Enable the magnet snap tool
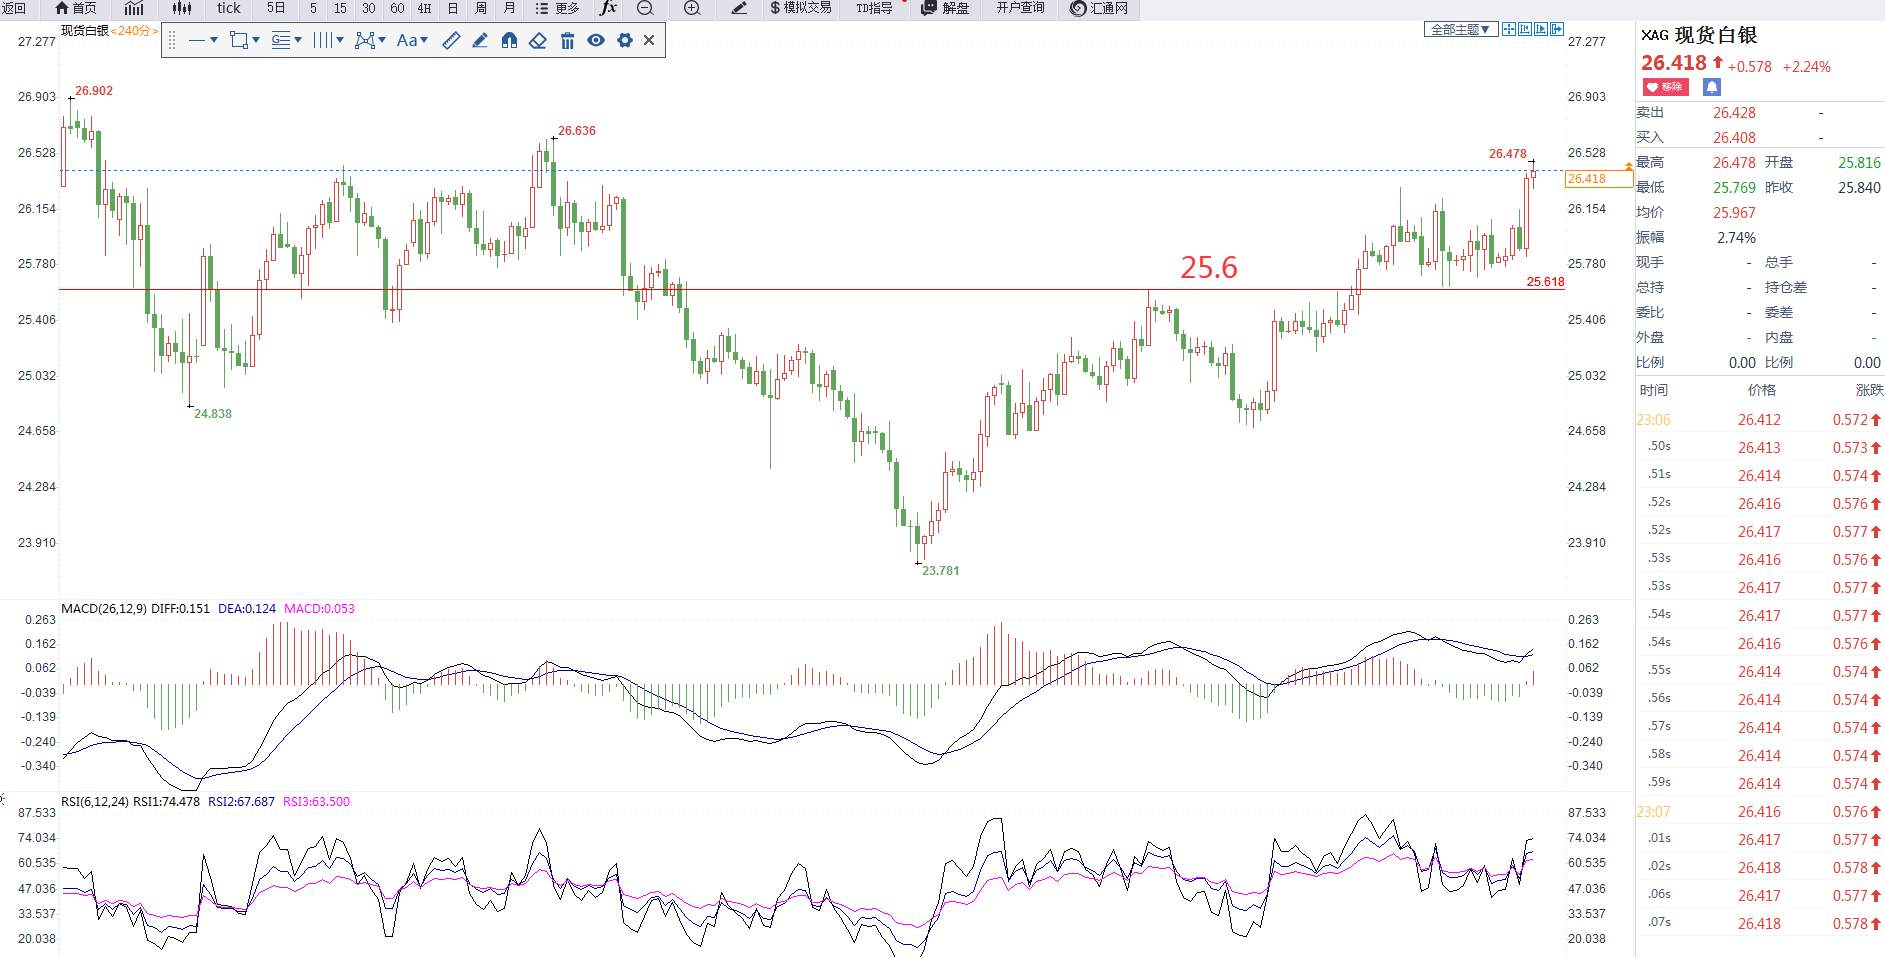 coord(509,40)
